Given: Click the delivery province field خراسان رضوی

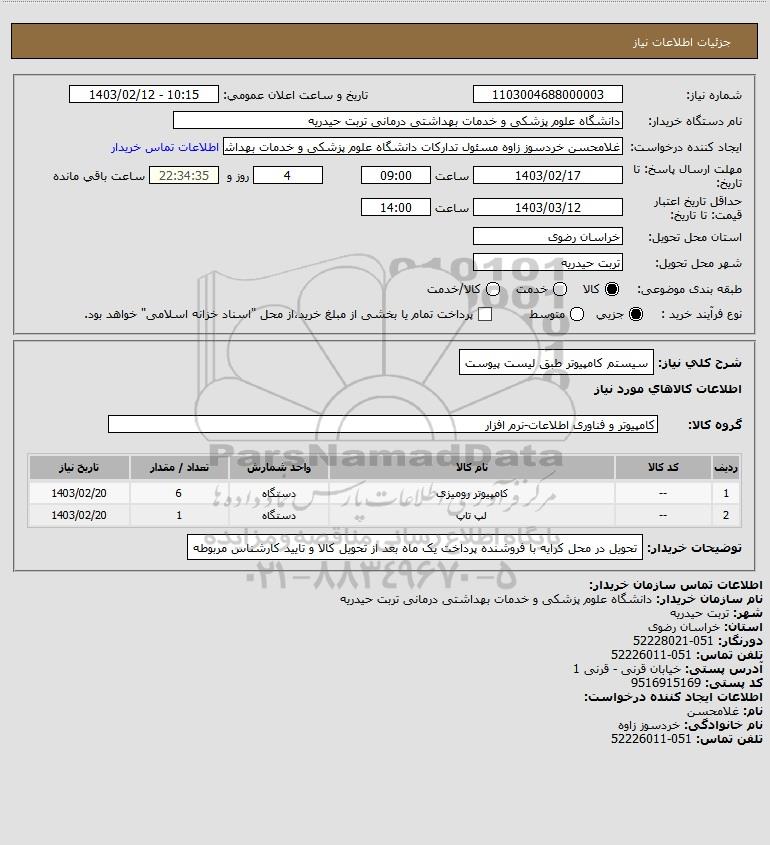Looking at the screenshot, I should tap(547, 236).
